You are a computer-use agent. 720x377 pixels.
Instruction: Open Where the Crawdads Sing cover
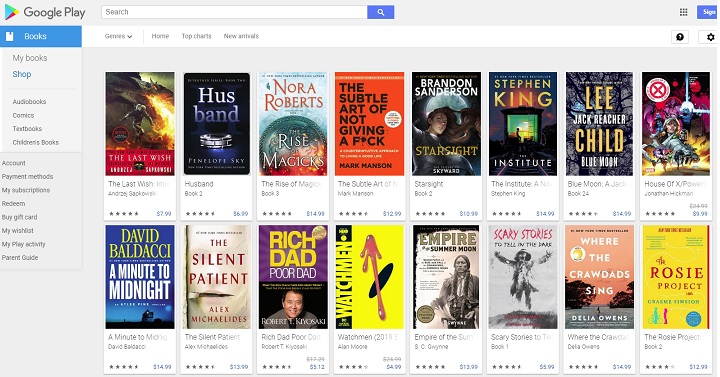coord(599,277)
